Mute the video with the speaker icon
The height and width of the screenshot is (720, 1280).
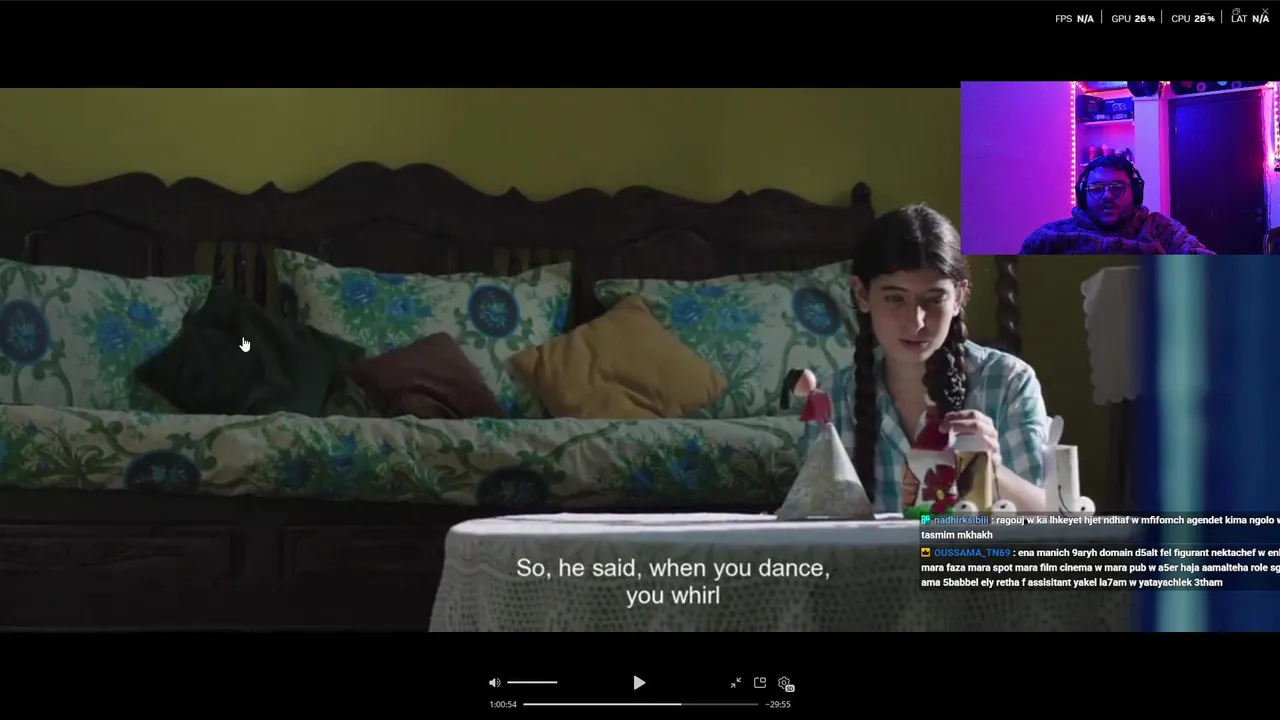(494, 683)
